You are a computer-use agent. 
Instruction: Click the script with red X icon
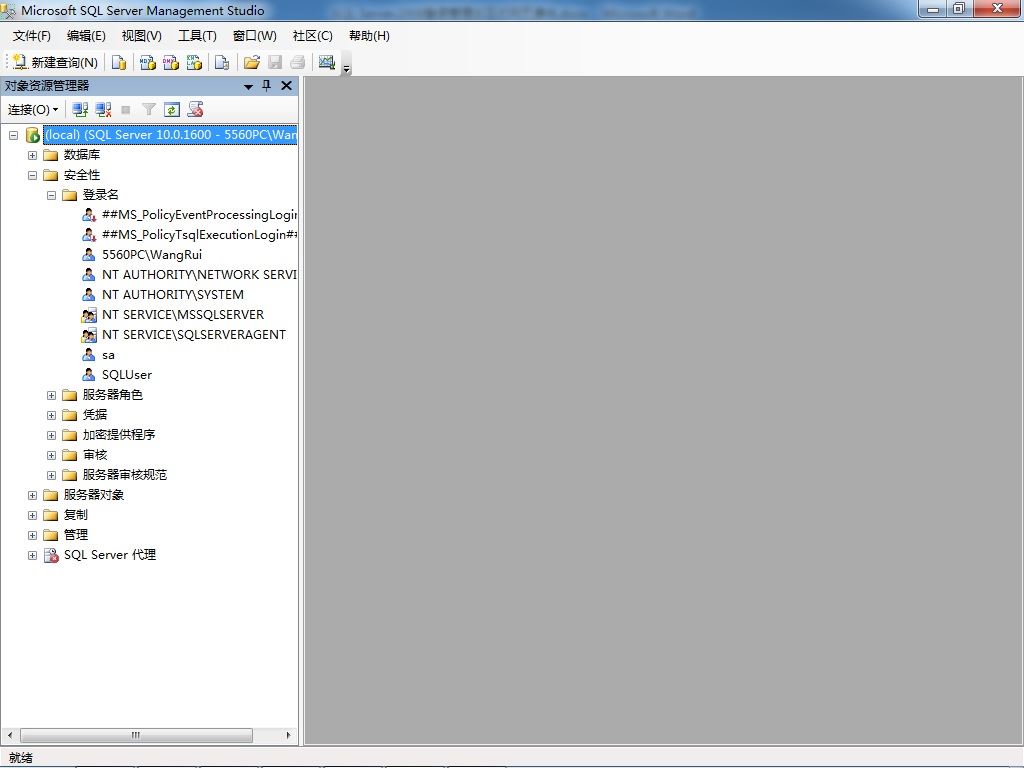[195, 110]
